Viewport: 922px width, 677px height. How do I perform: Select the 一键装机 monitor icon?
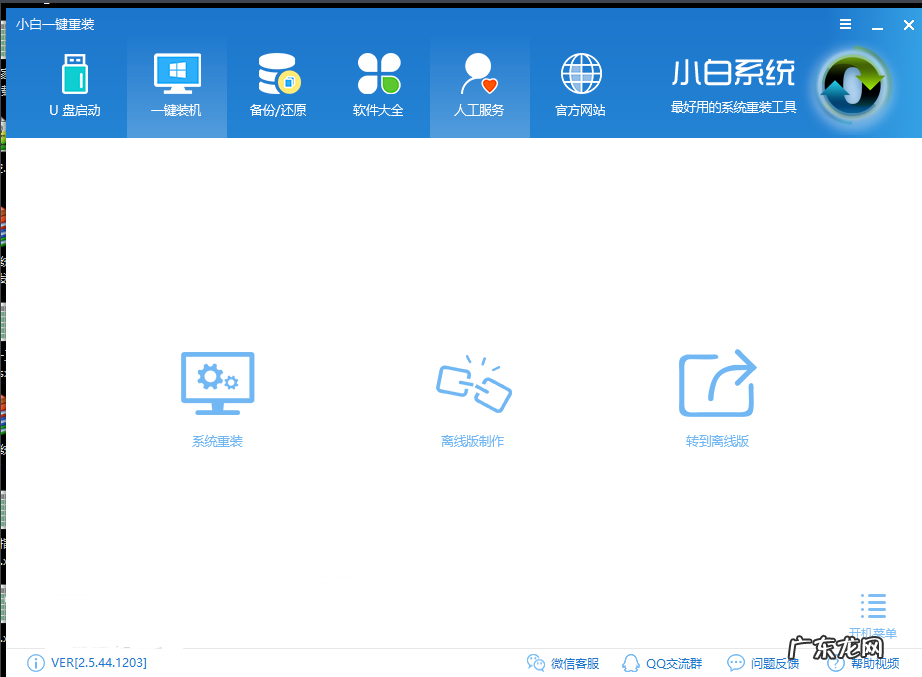click(x=177, y=74)
